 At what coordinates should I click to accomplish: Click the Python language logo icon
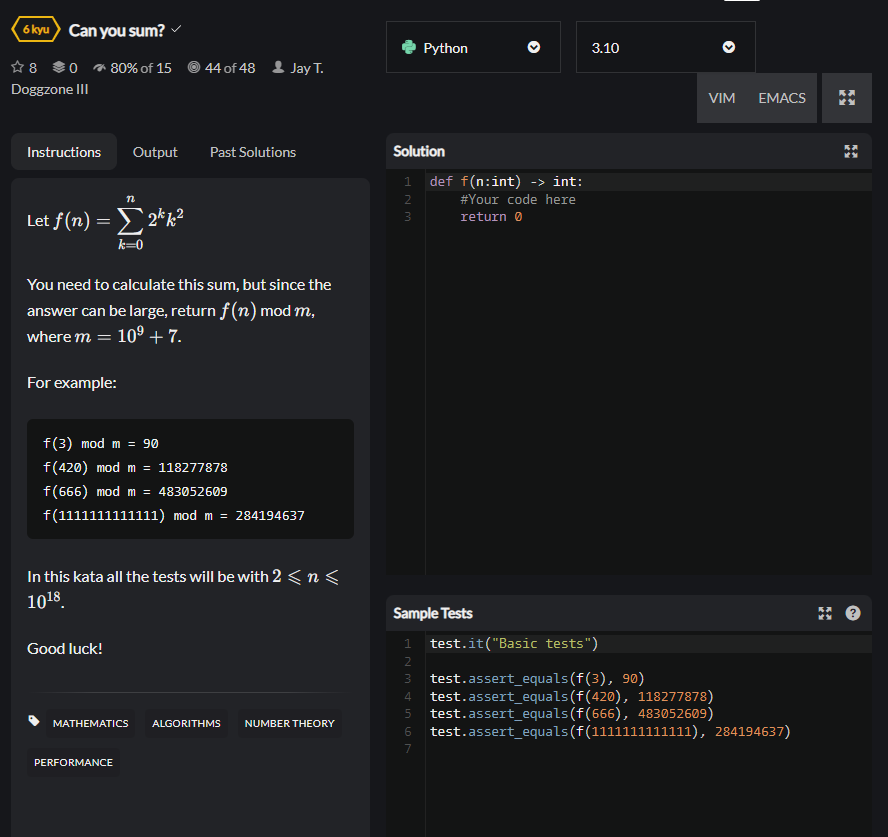409,48
